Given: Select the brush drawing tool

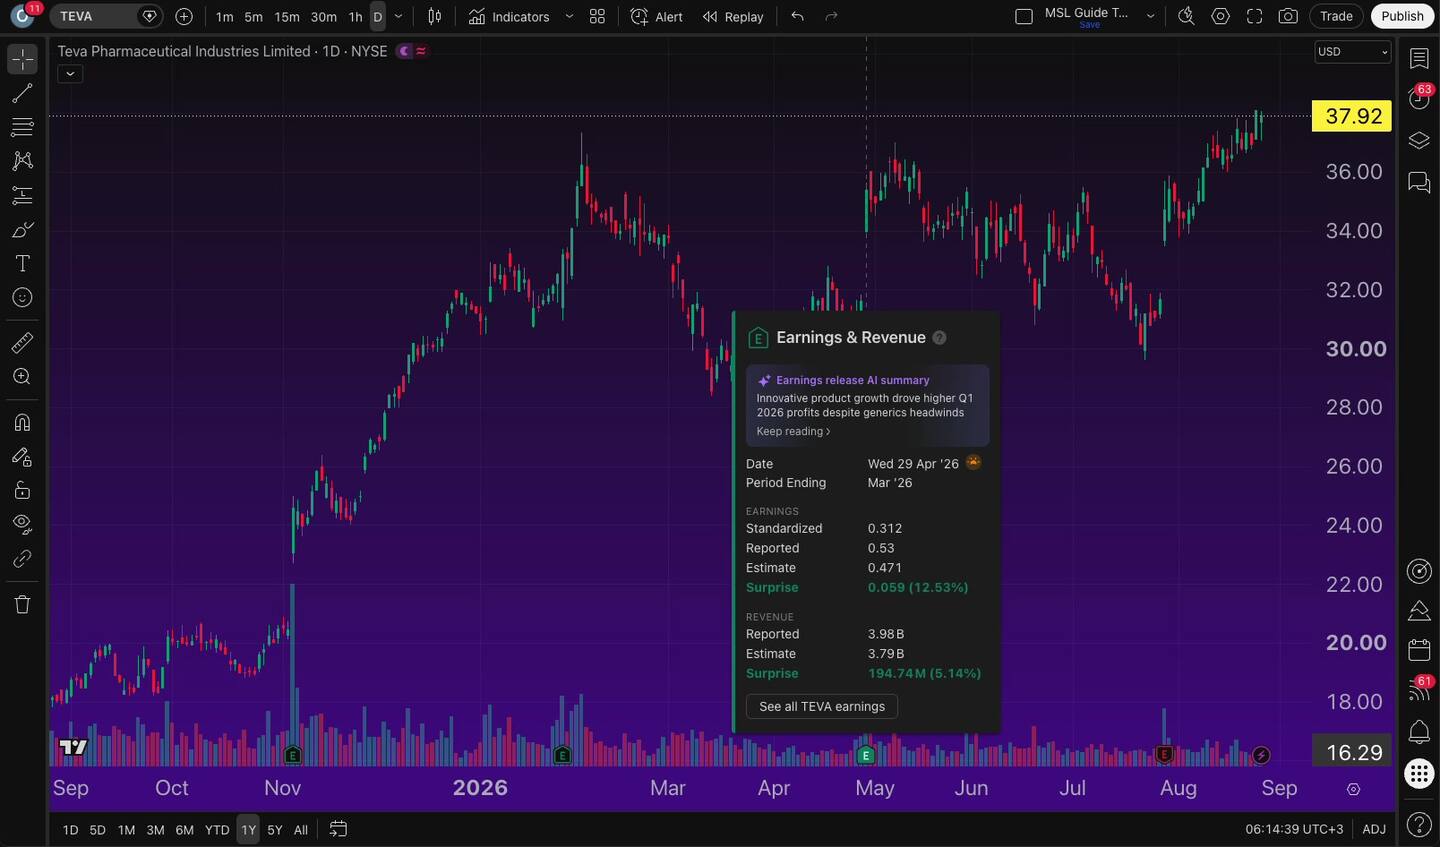Looking at the screenshot, I should tap(22, 229).
